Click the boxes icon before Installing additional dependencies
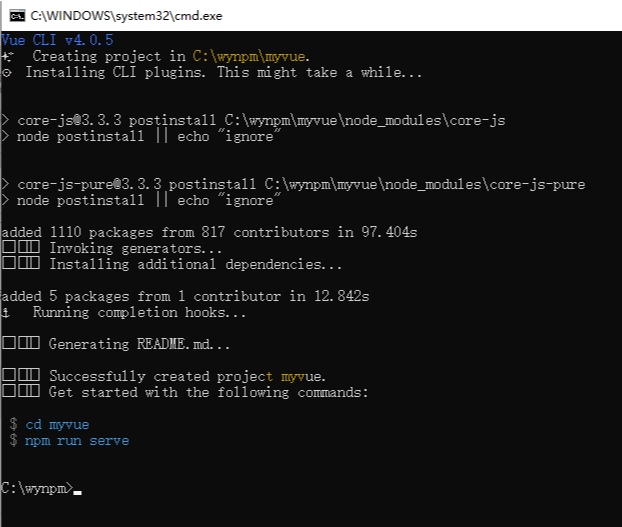 tap(21, 264)
